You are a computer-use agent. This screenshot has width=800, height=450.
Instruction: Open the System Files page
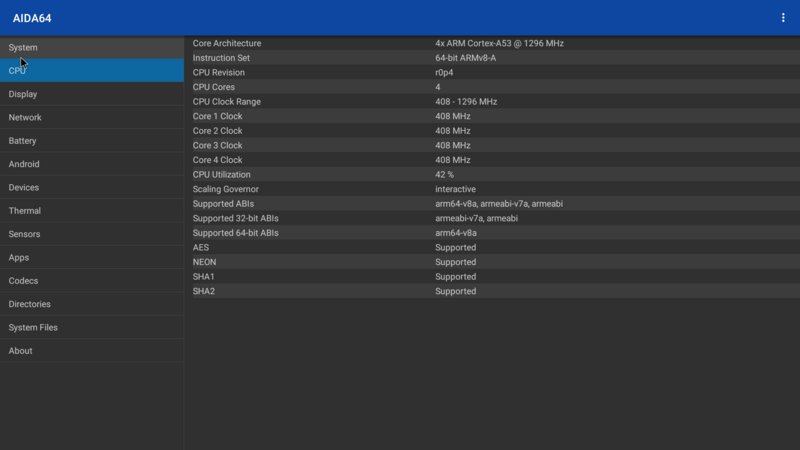click(92, 328)
